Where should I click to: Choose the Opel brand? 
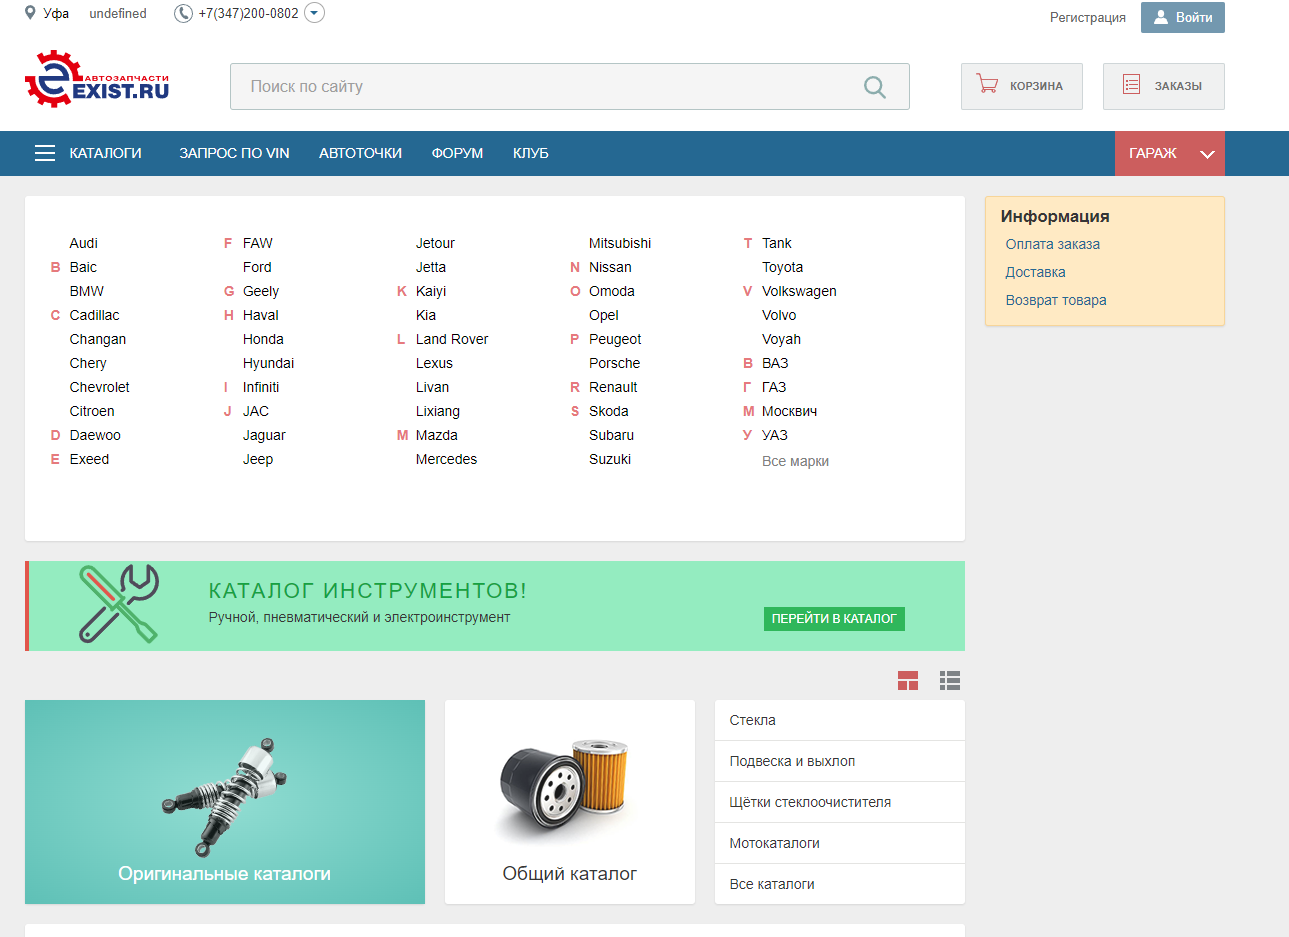tap(604, 315)
